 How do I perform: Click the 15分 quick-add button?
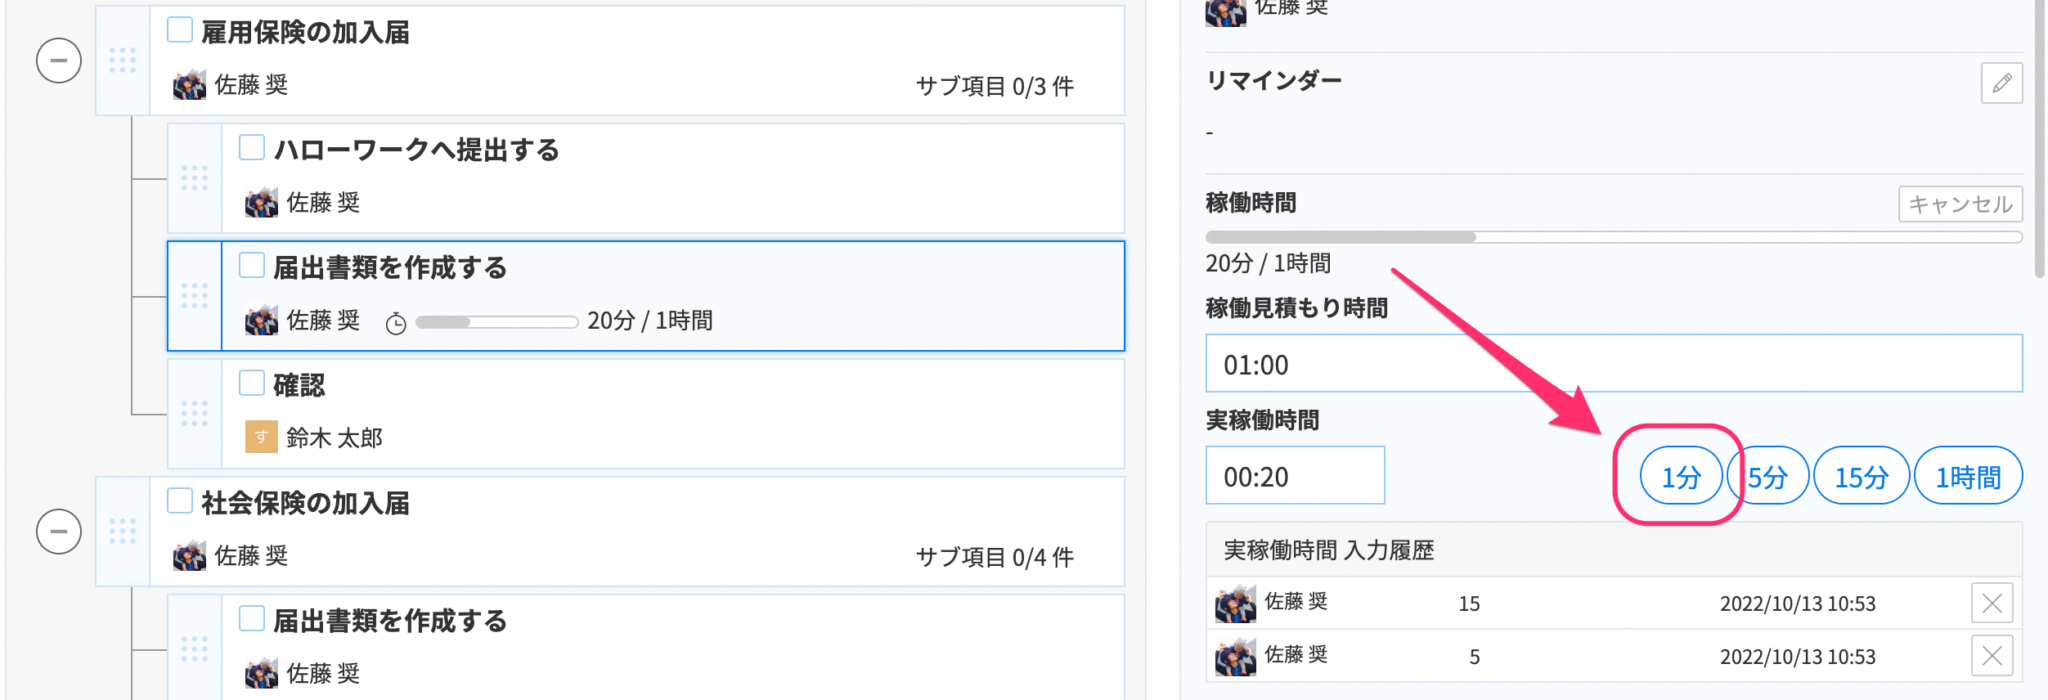click(x=1861, y=477)
